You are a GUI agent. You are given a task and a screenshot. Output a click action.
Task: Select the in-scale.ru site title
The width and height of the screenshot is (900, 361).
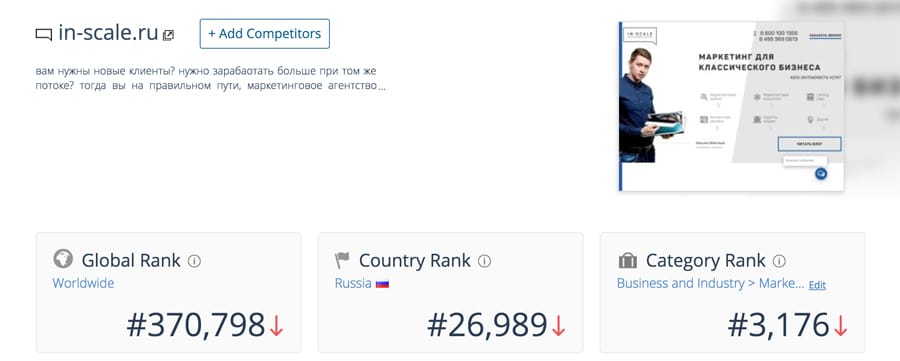click(108, 33)
